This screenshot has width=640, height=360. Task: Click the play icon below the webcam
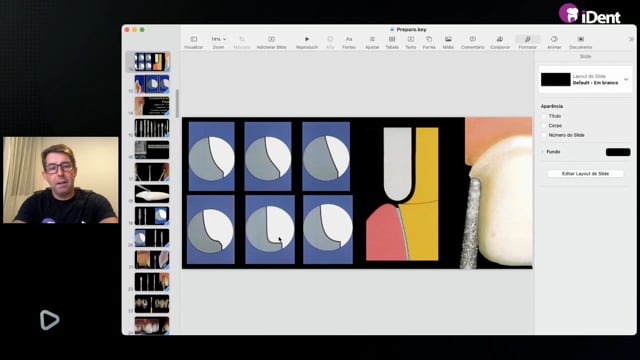coord(49,320)
